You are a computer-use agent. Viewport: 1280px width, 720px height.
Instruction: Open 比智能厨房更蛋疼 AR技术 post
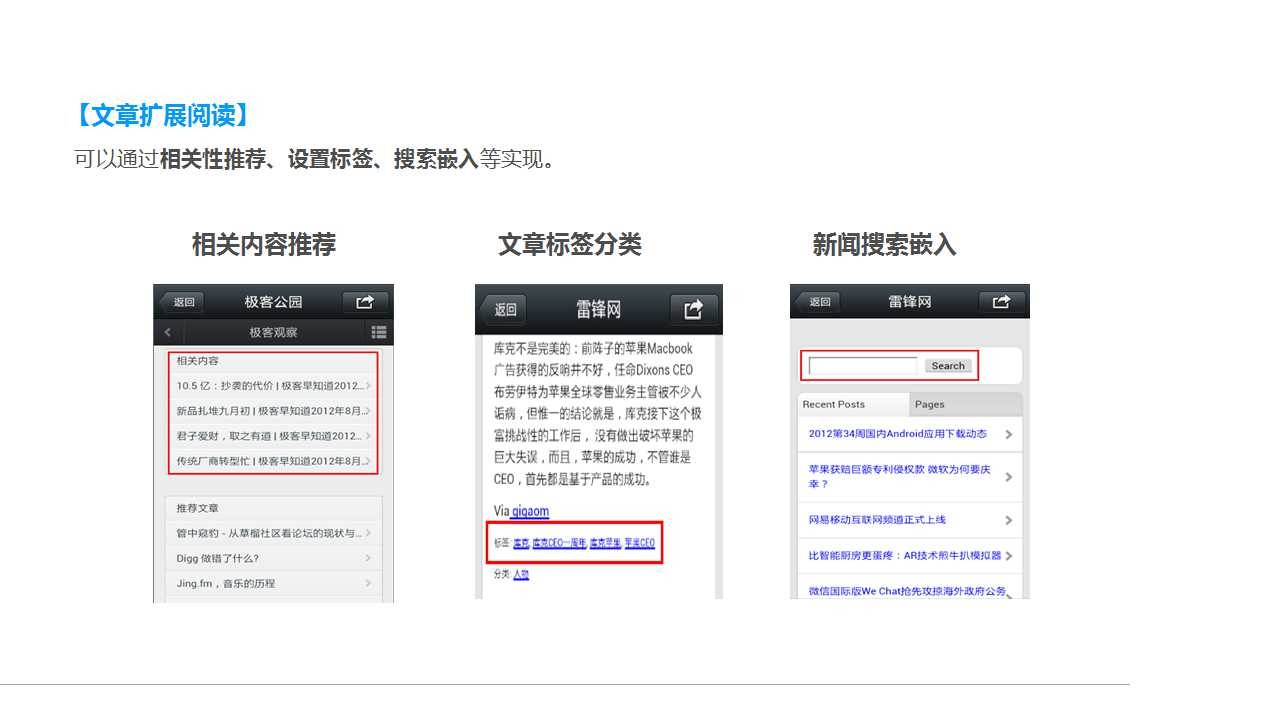[910, 555]
